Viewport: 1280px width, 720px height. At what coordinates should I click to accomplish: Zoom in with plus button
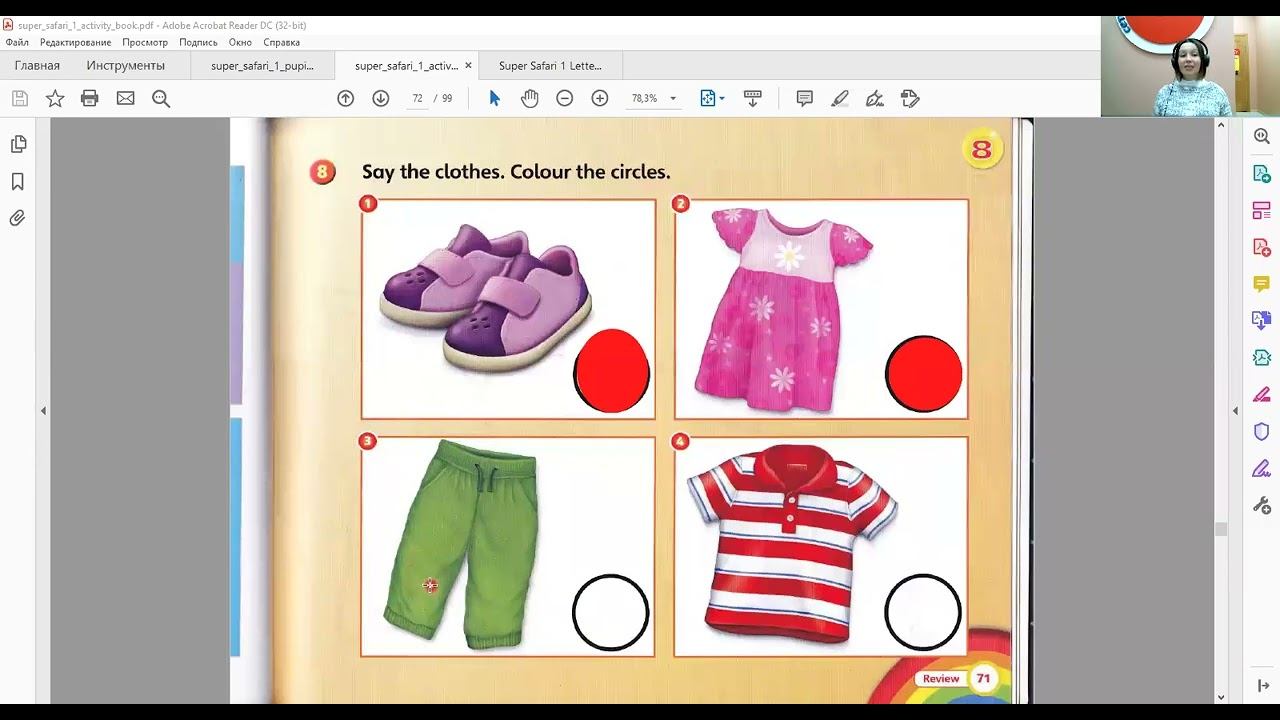click(x=600, y=98)
